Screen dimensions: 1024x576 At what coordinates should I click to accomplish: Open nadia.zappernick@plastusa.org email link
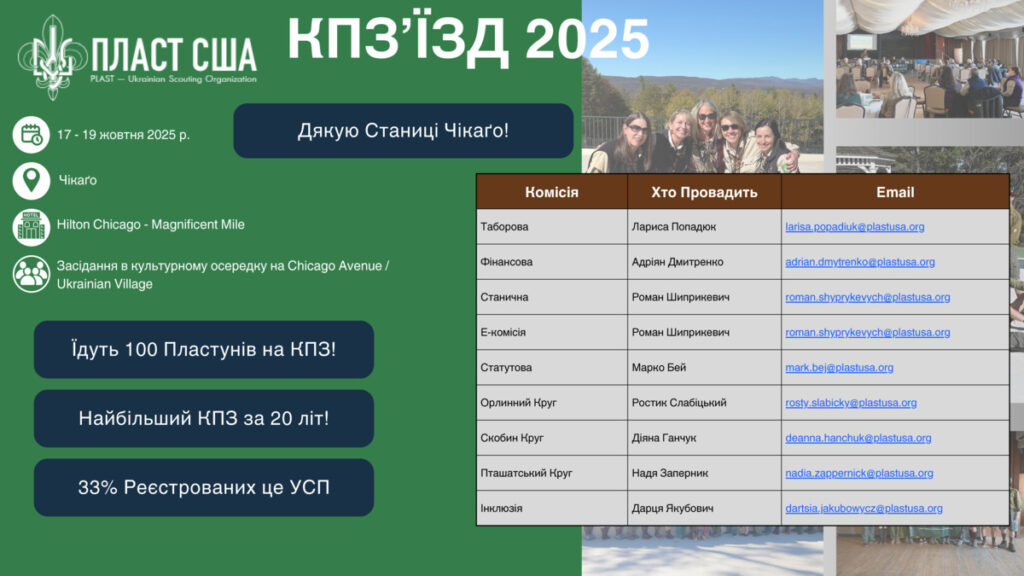pos(859,473)
